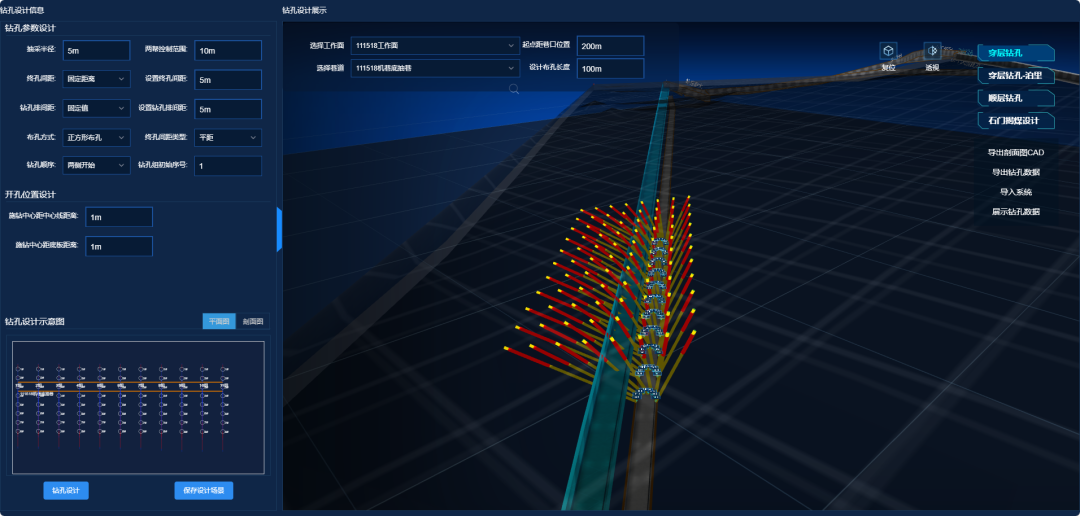Viewport: 1080px width, 516px height.
Task: Click the 施钻中心距中心线距离 input field
Action: coord(119,217)
